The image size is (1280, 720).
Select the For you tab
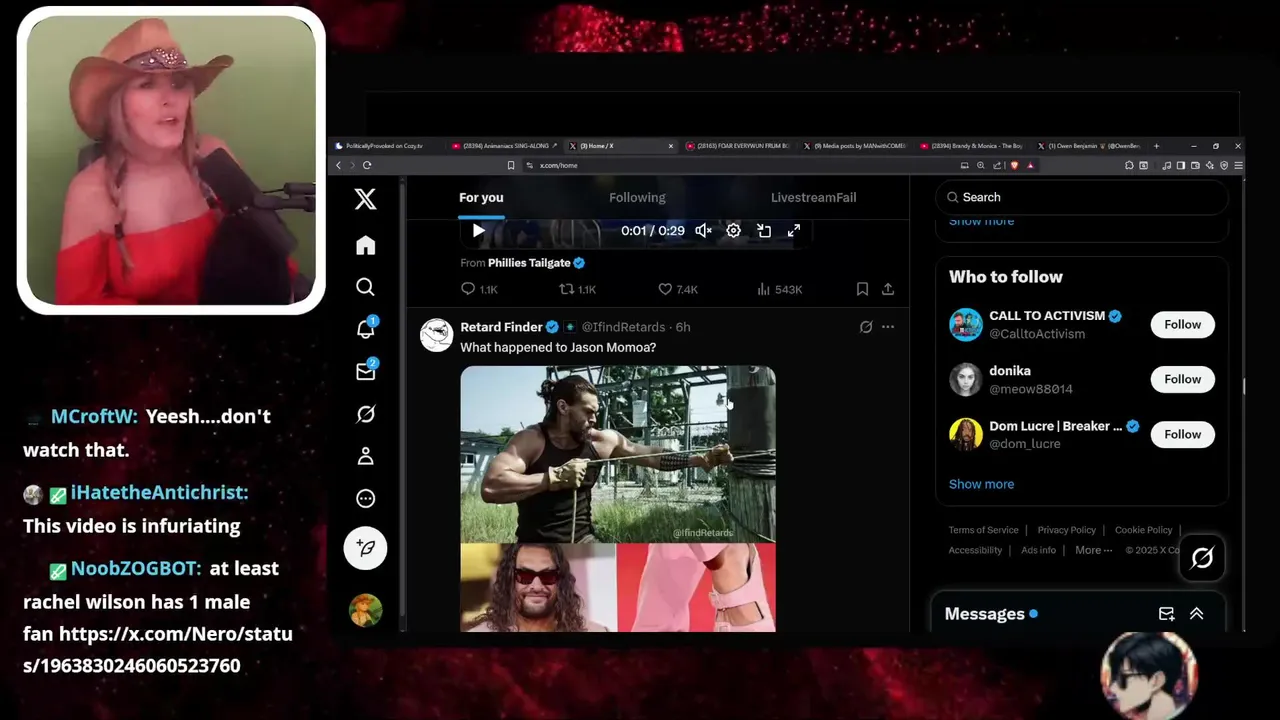(x=481, y=197)
